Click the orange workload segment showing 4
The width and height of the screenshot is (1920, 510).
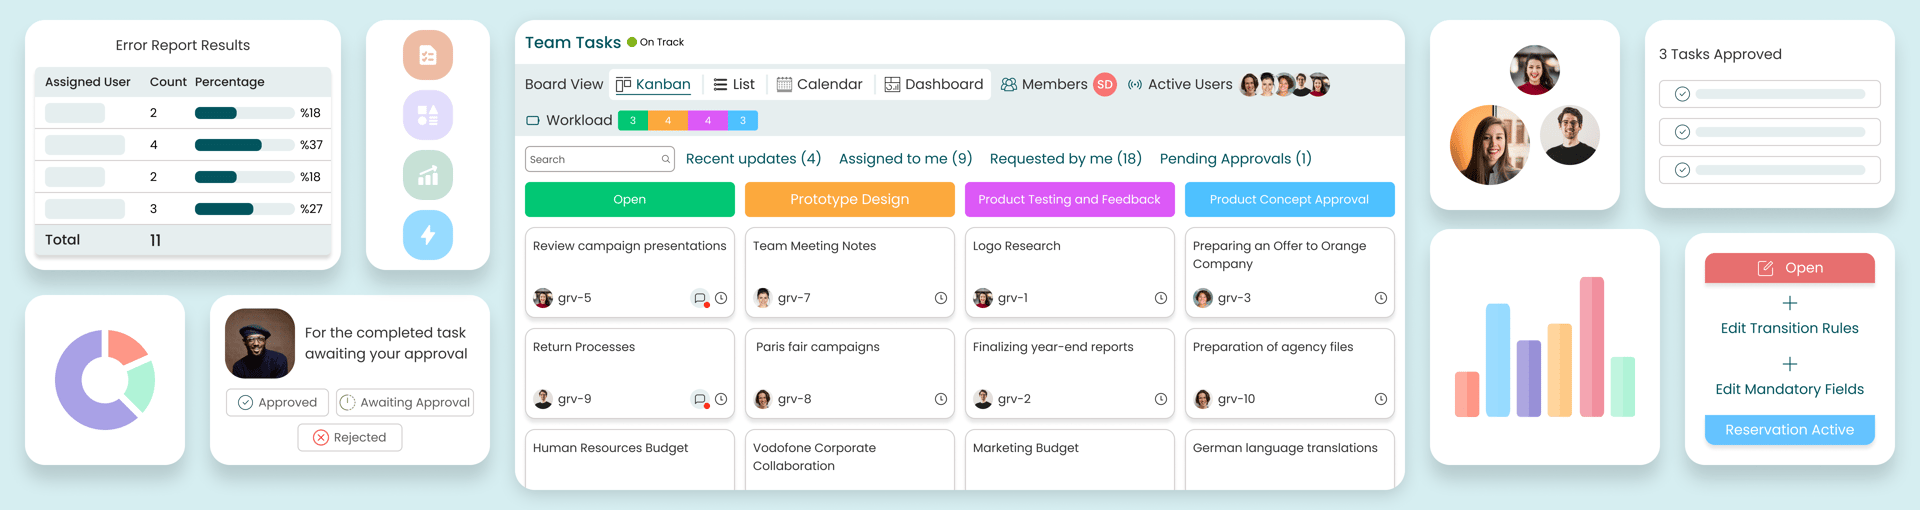[668, 121]
